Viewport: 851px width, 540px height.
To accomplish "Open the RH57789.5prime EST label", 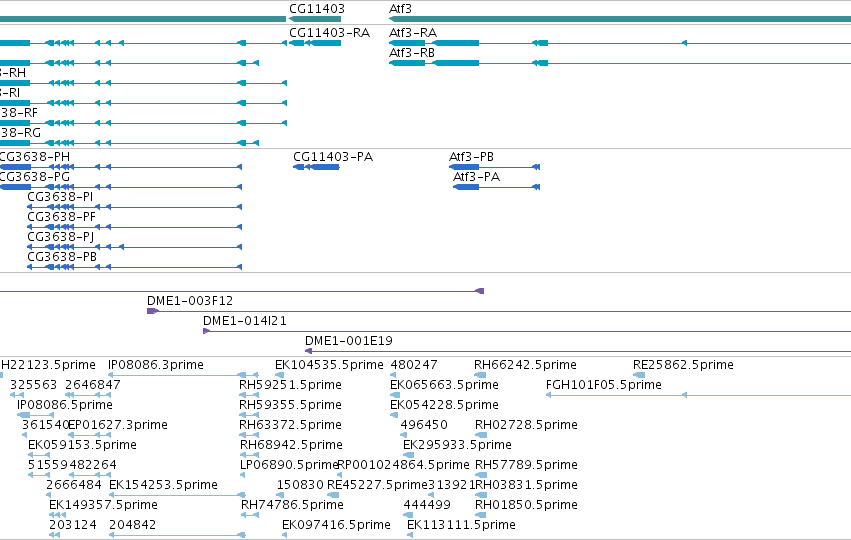I will click(x=526, y=465).
